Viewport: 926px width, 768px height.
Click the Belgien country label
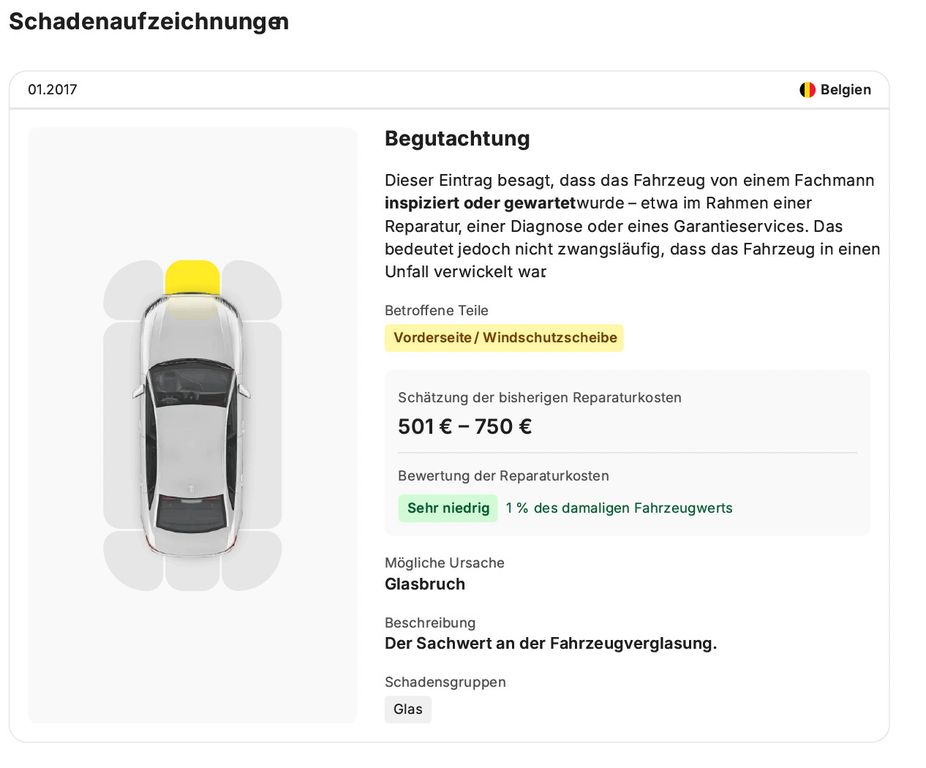tap(846, 90)
